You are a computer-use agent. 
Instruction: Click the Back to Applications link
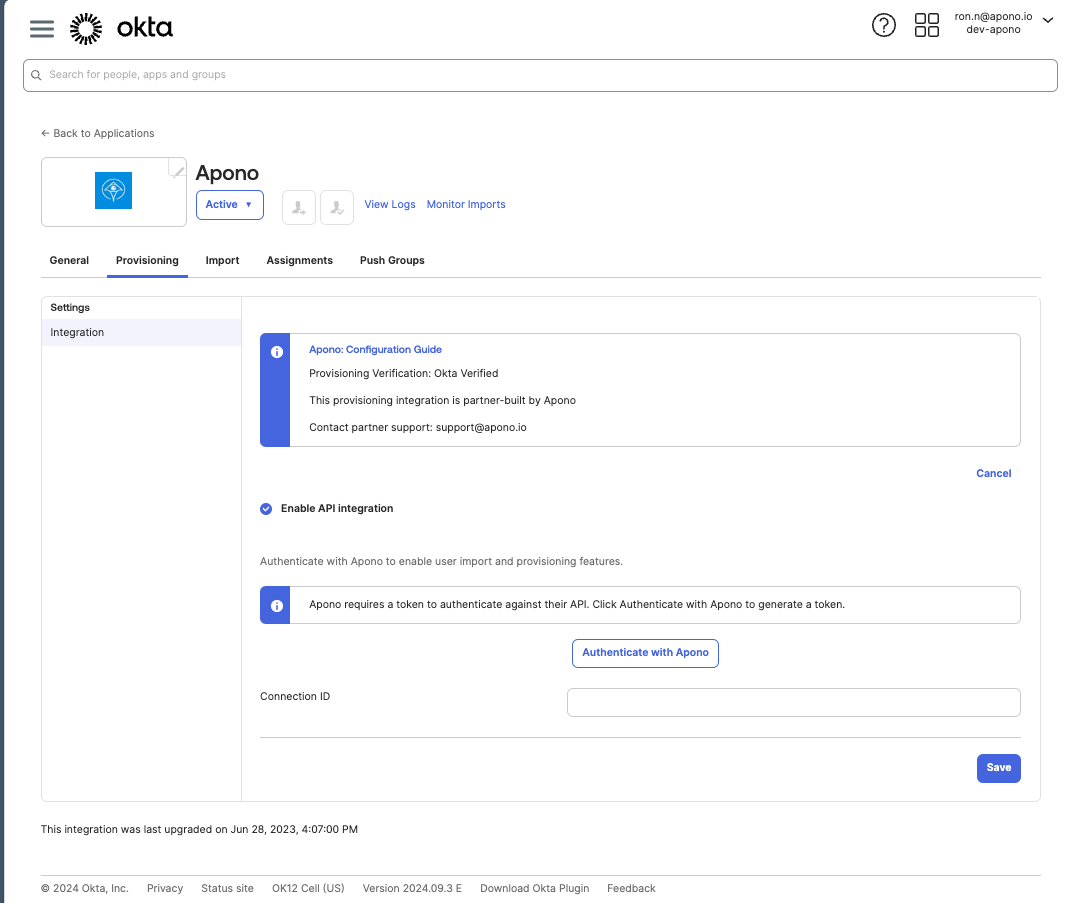tap(98, 134)
